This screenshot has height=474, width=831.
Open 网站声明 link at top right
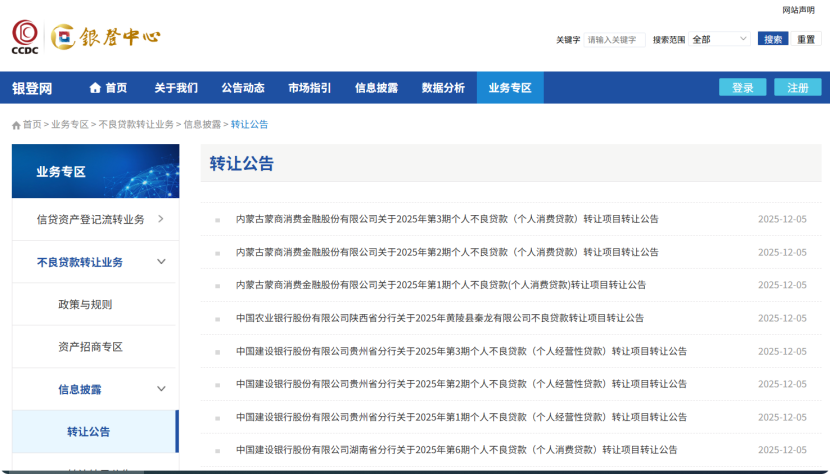click(798, 10)
